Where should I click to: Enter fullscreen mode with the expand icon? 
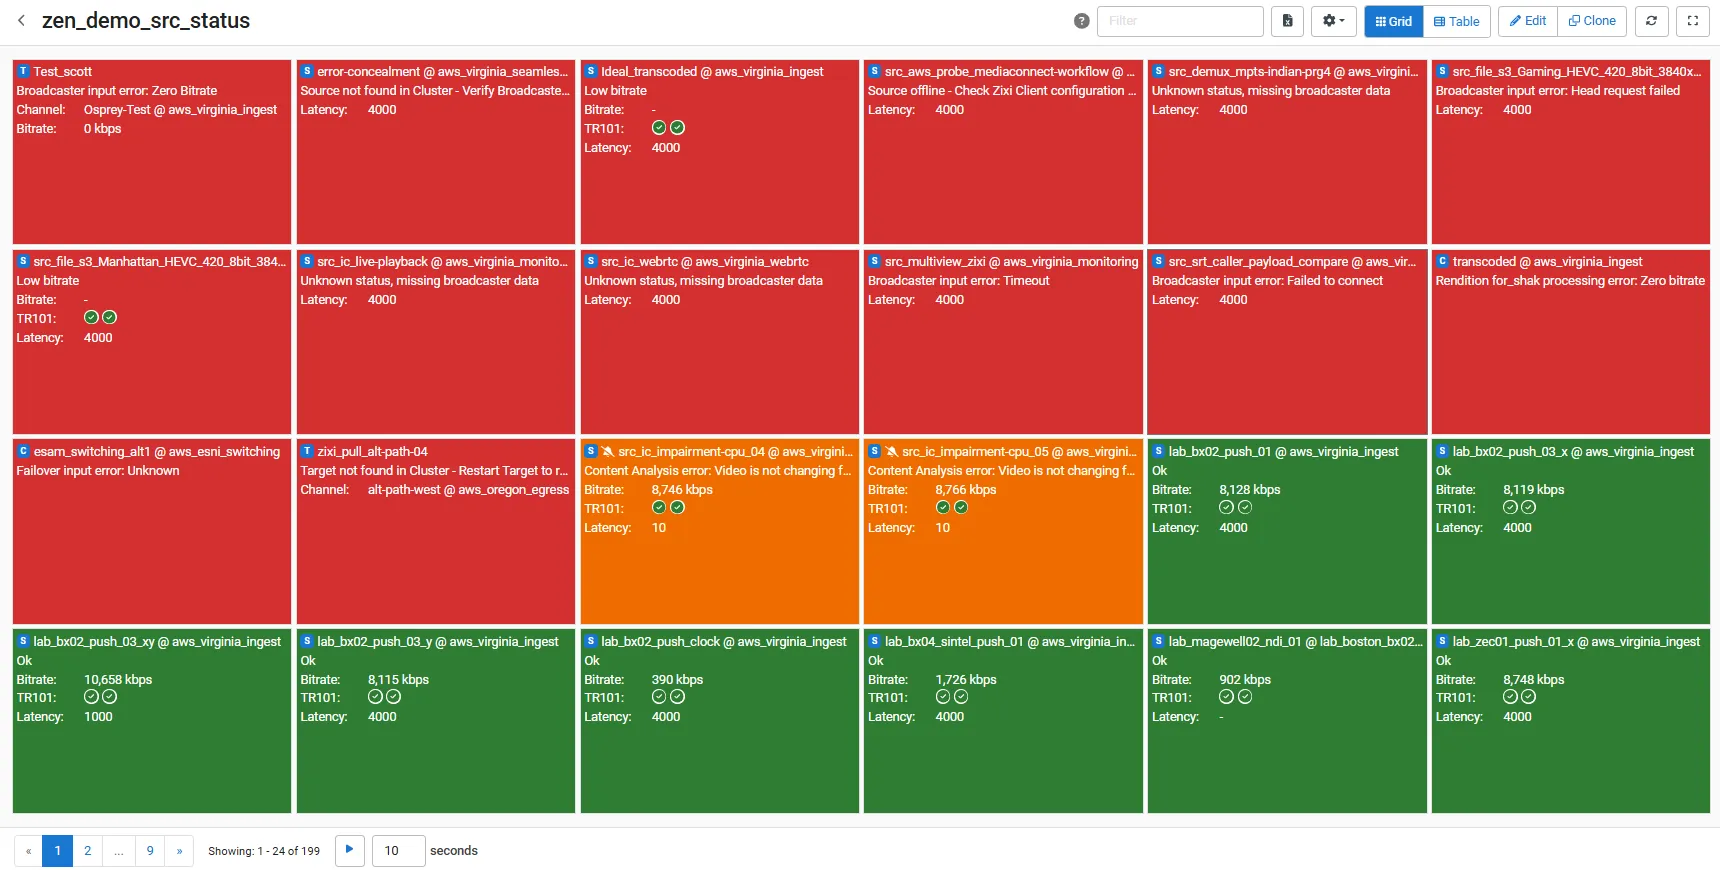pos(1693,21)
